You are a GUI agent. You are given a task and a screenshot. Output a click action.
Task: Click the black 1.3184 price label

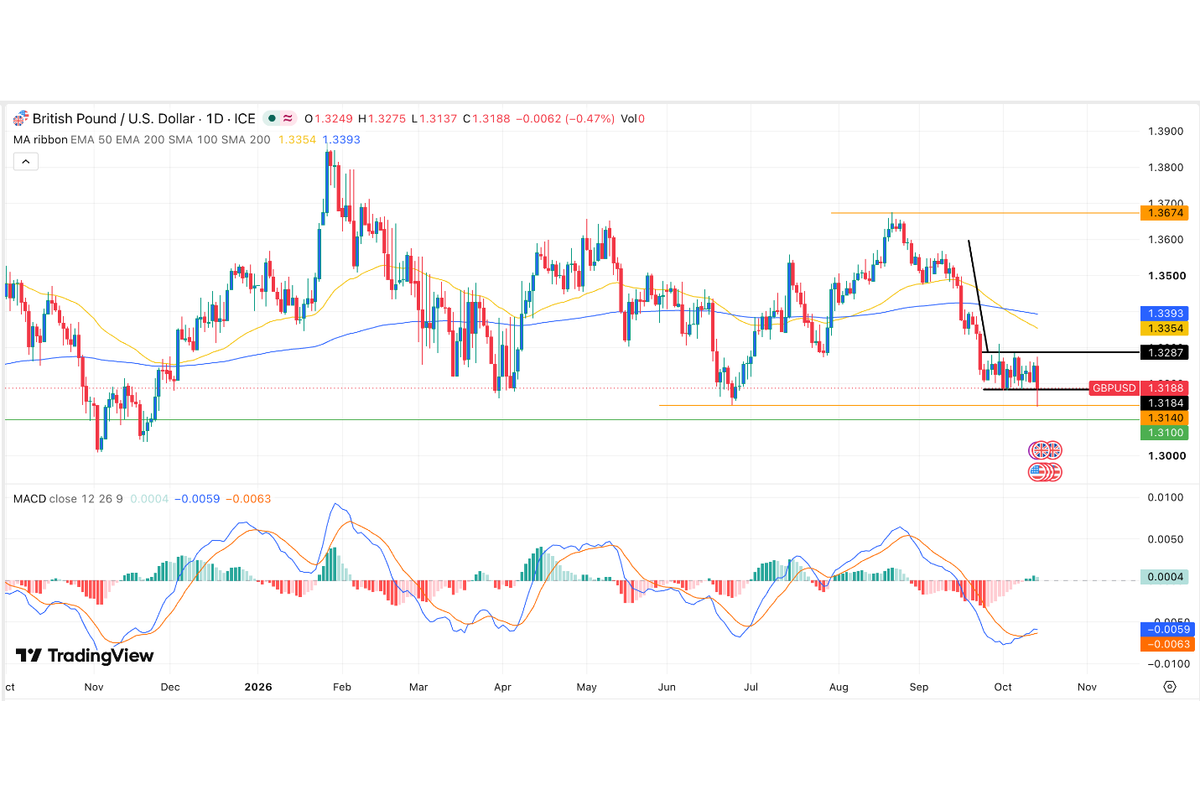click(1164, 402)
